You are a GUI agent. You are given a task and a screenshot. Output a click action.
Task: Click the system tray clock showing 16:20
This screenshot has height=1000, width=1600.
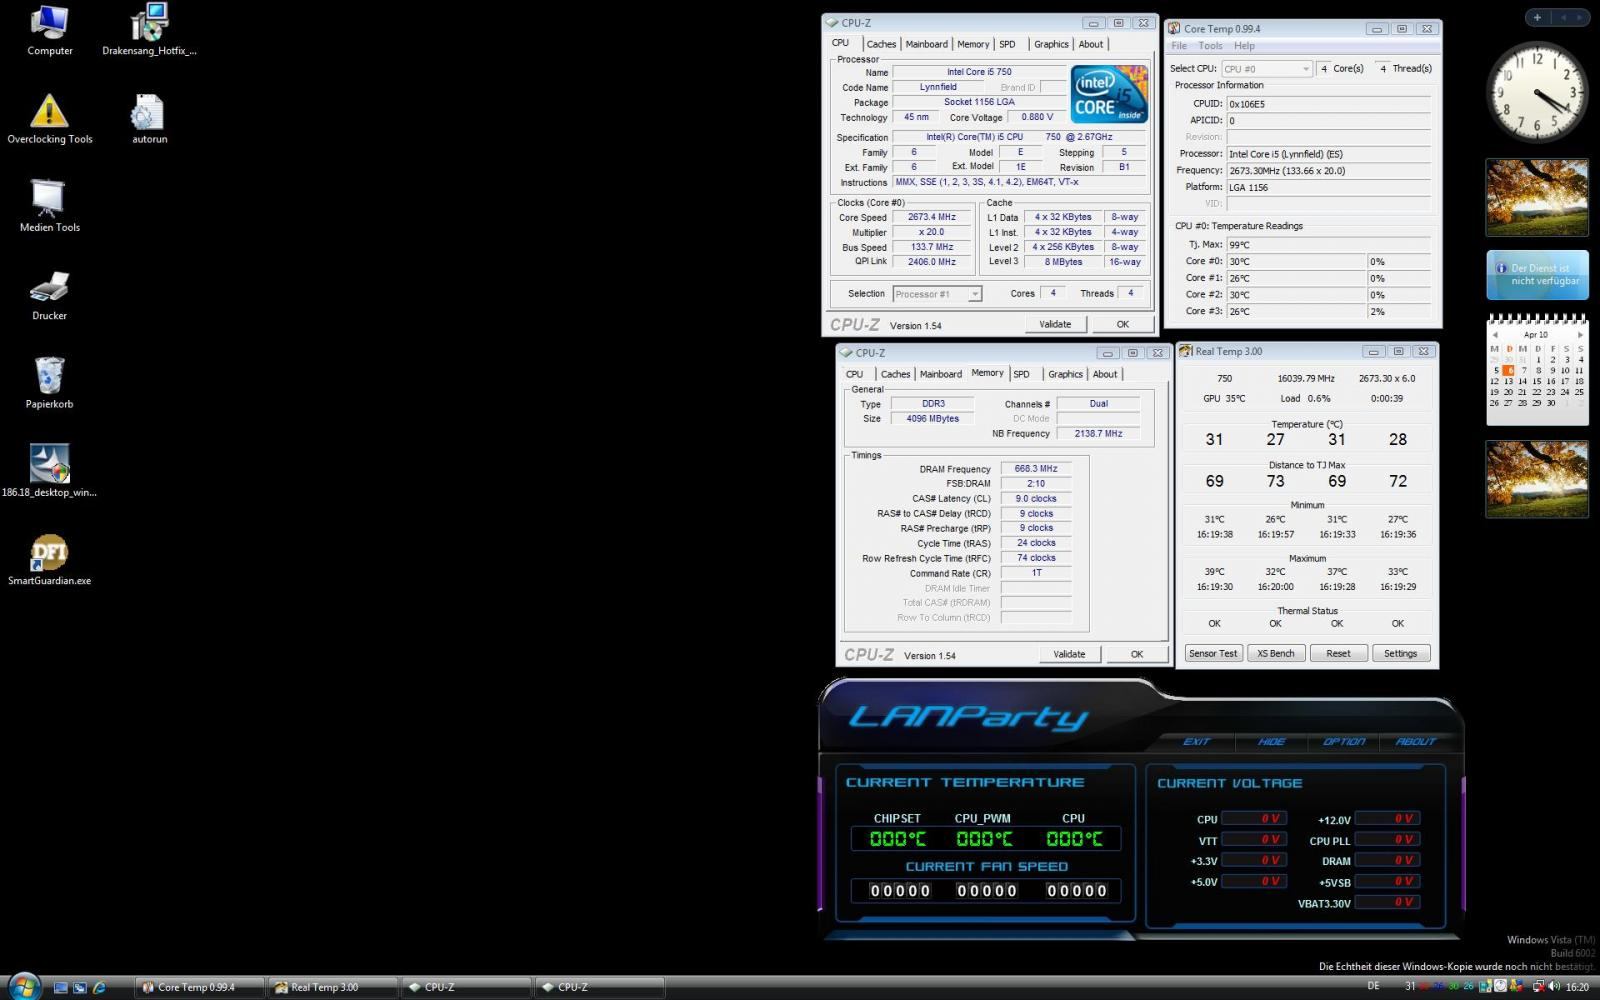pos(1577,987)
